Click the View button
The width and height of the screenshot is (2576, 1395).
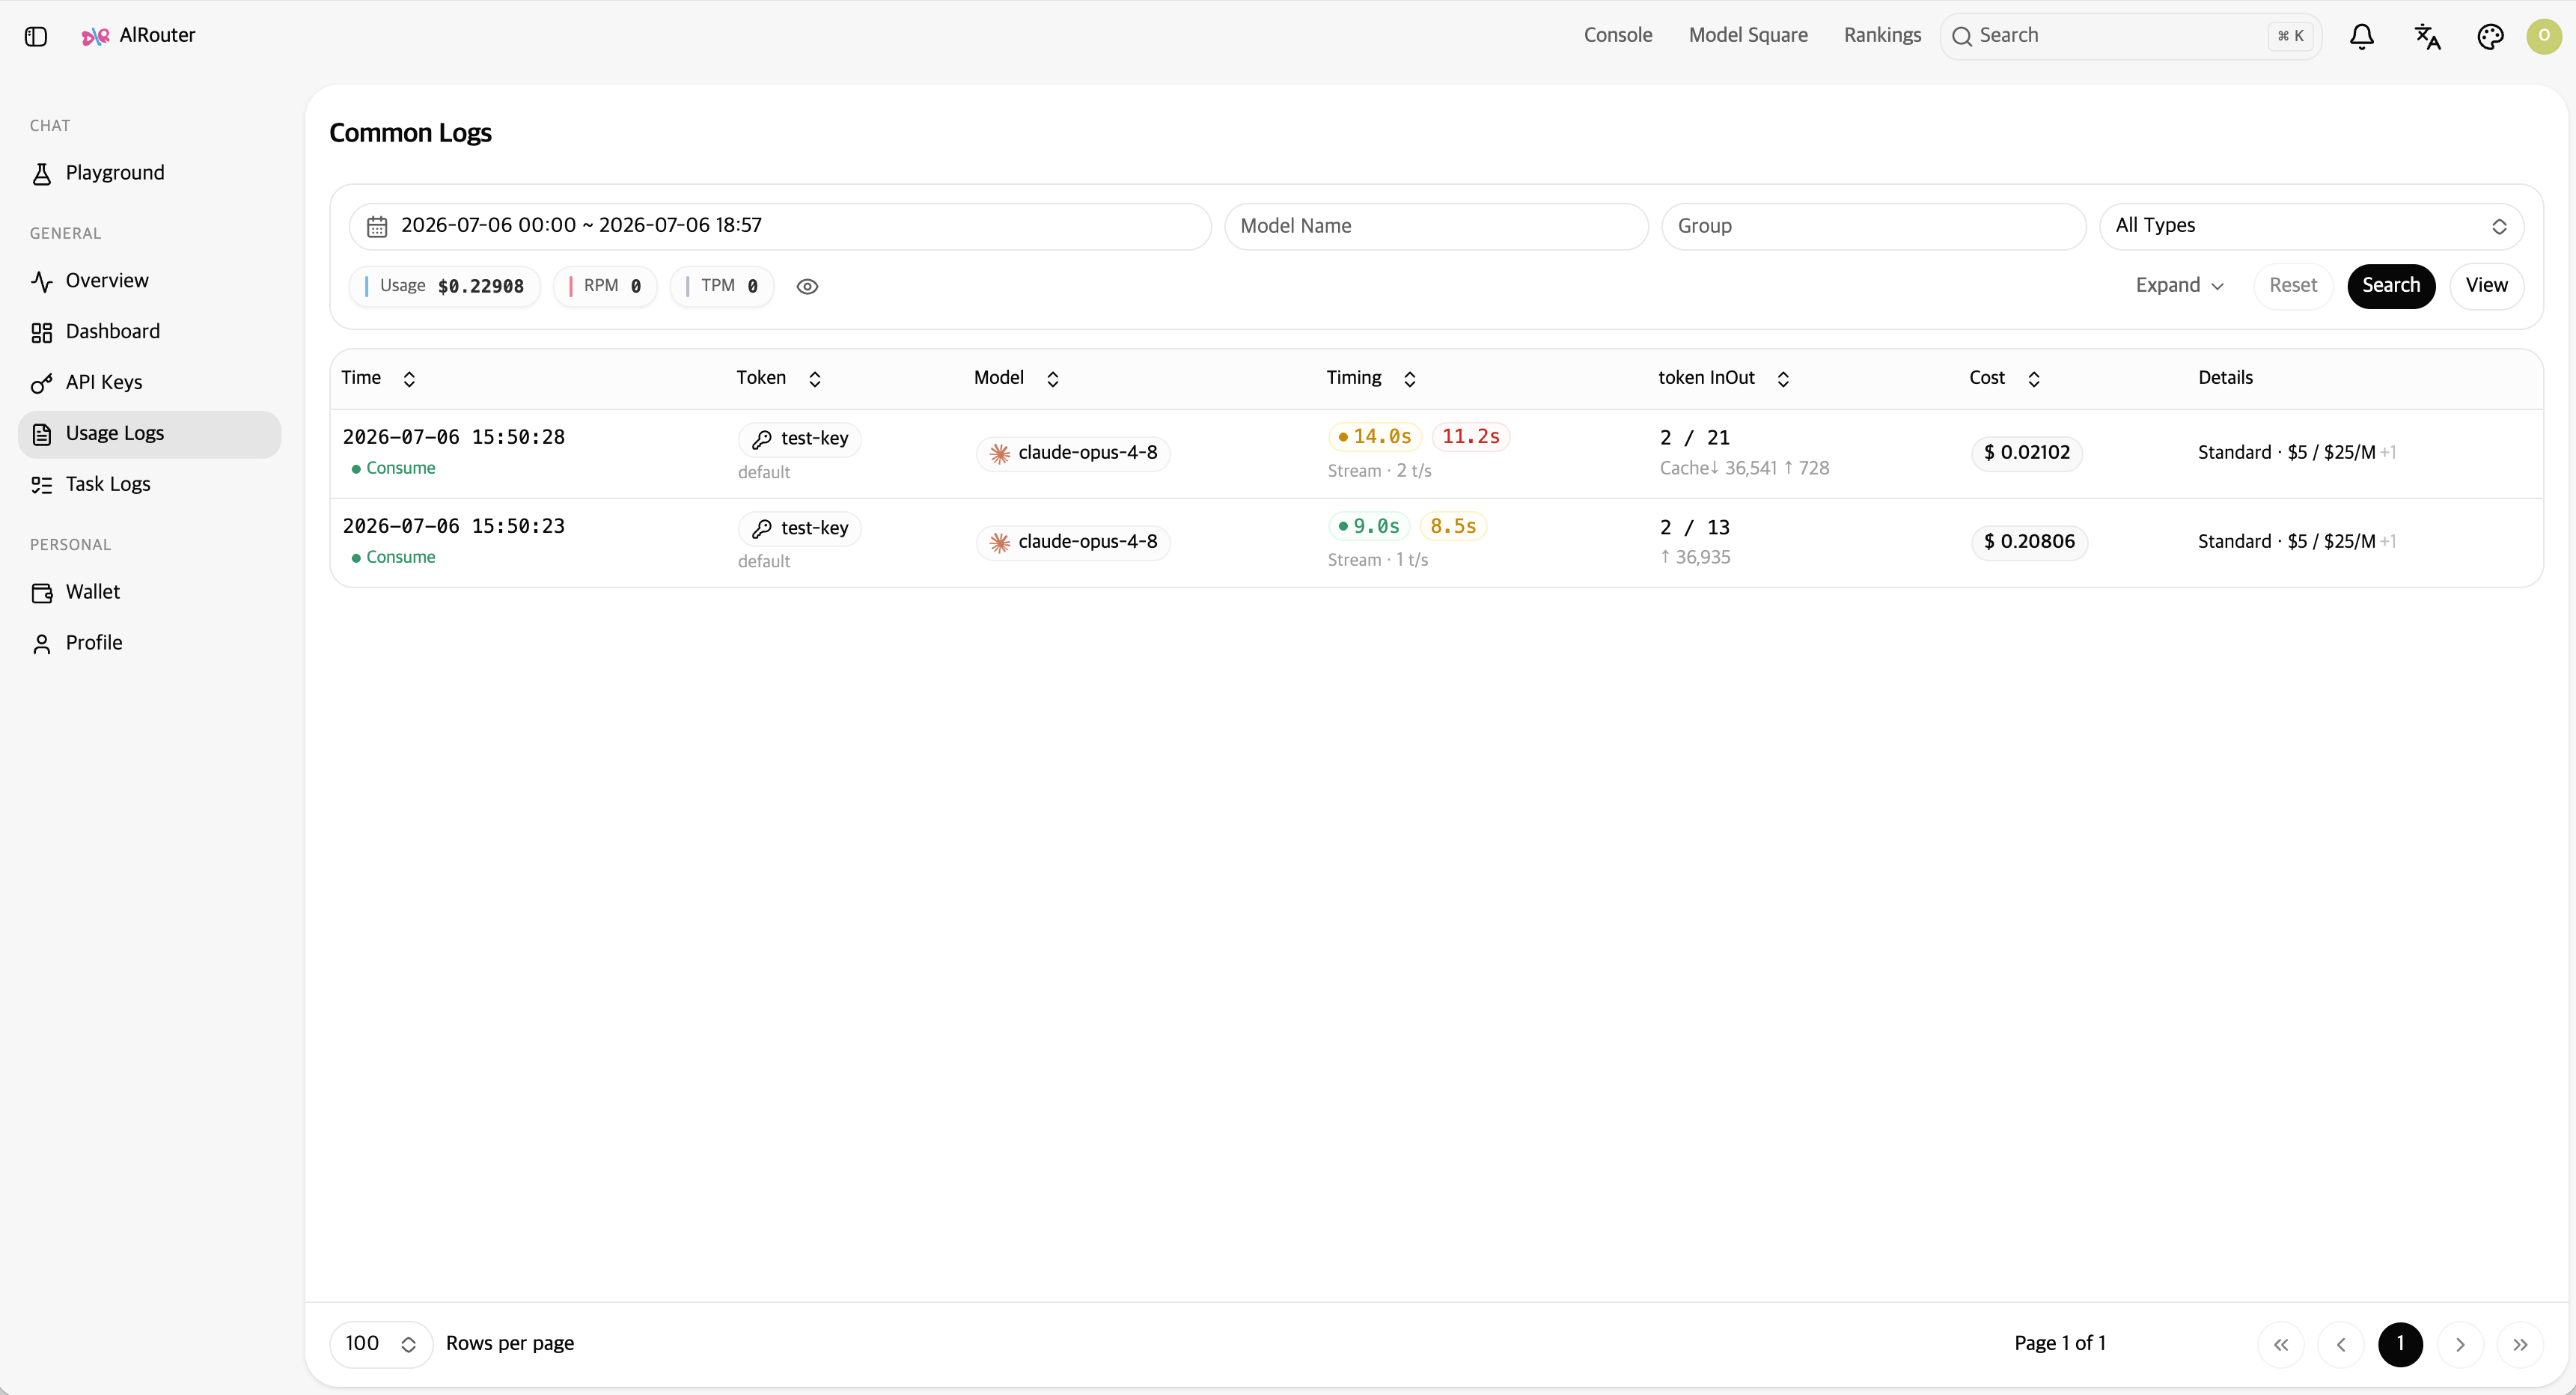coord(2486,286)
